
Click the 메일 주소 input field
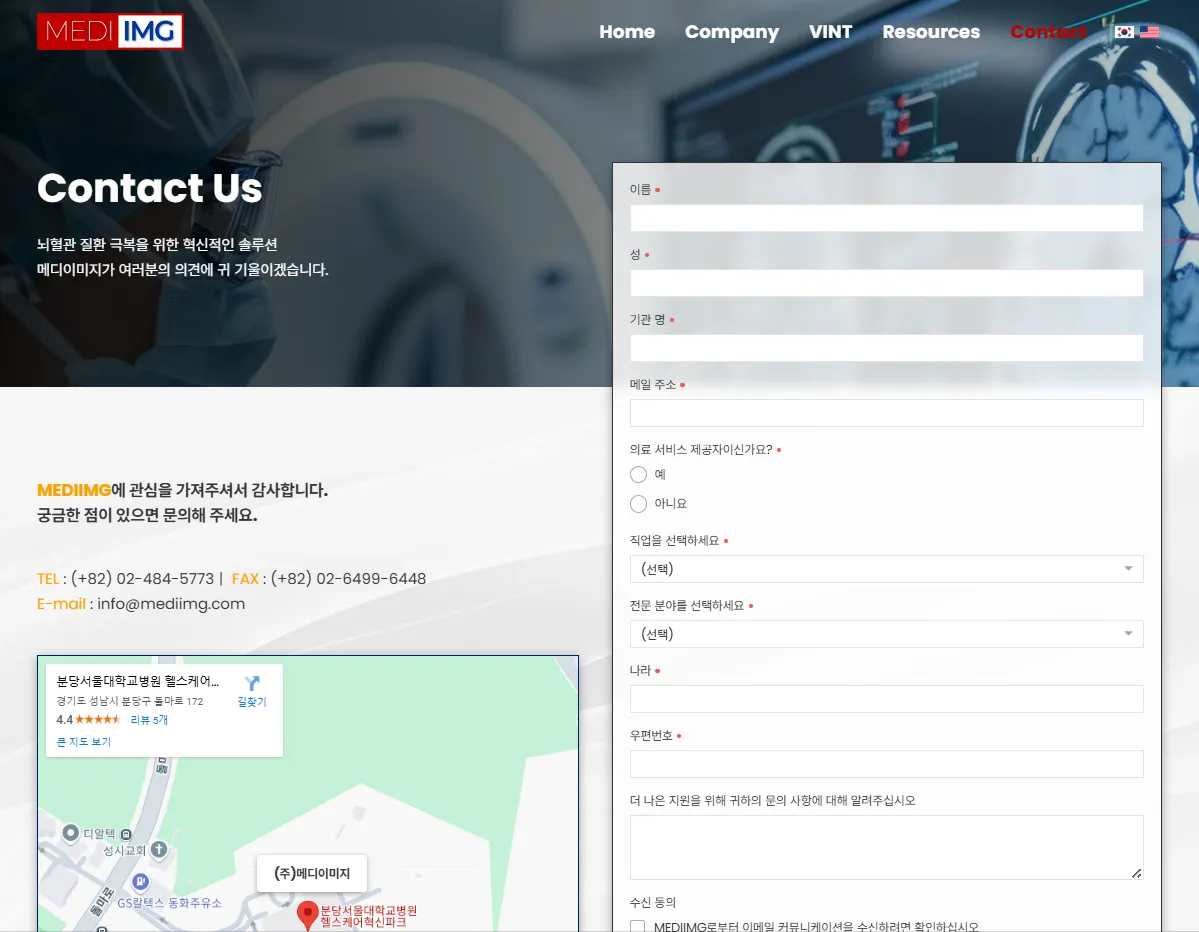point(886,413)
